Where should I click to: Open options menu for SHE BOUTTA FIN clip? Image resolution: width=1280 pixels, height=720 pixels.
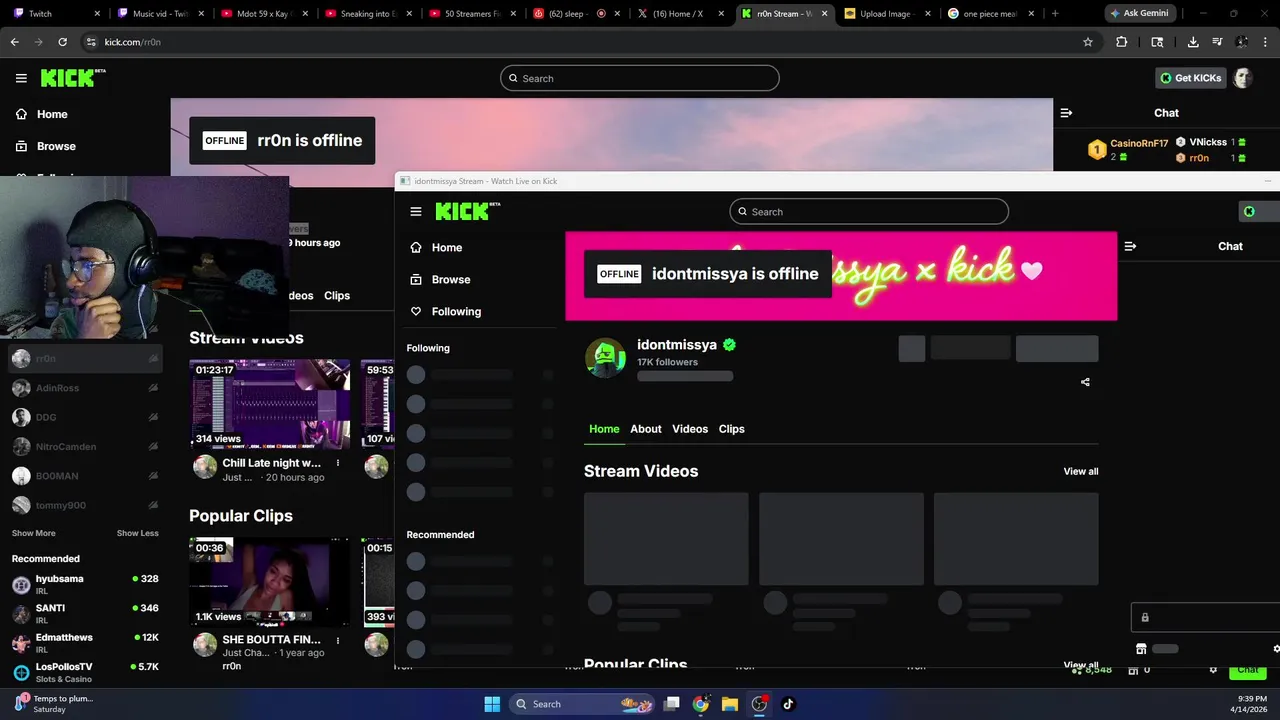tap(338, 640)
